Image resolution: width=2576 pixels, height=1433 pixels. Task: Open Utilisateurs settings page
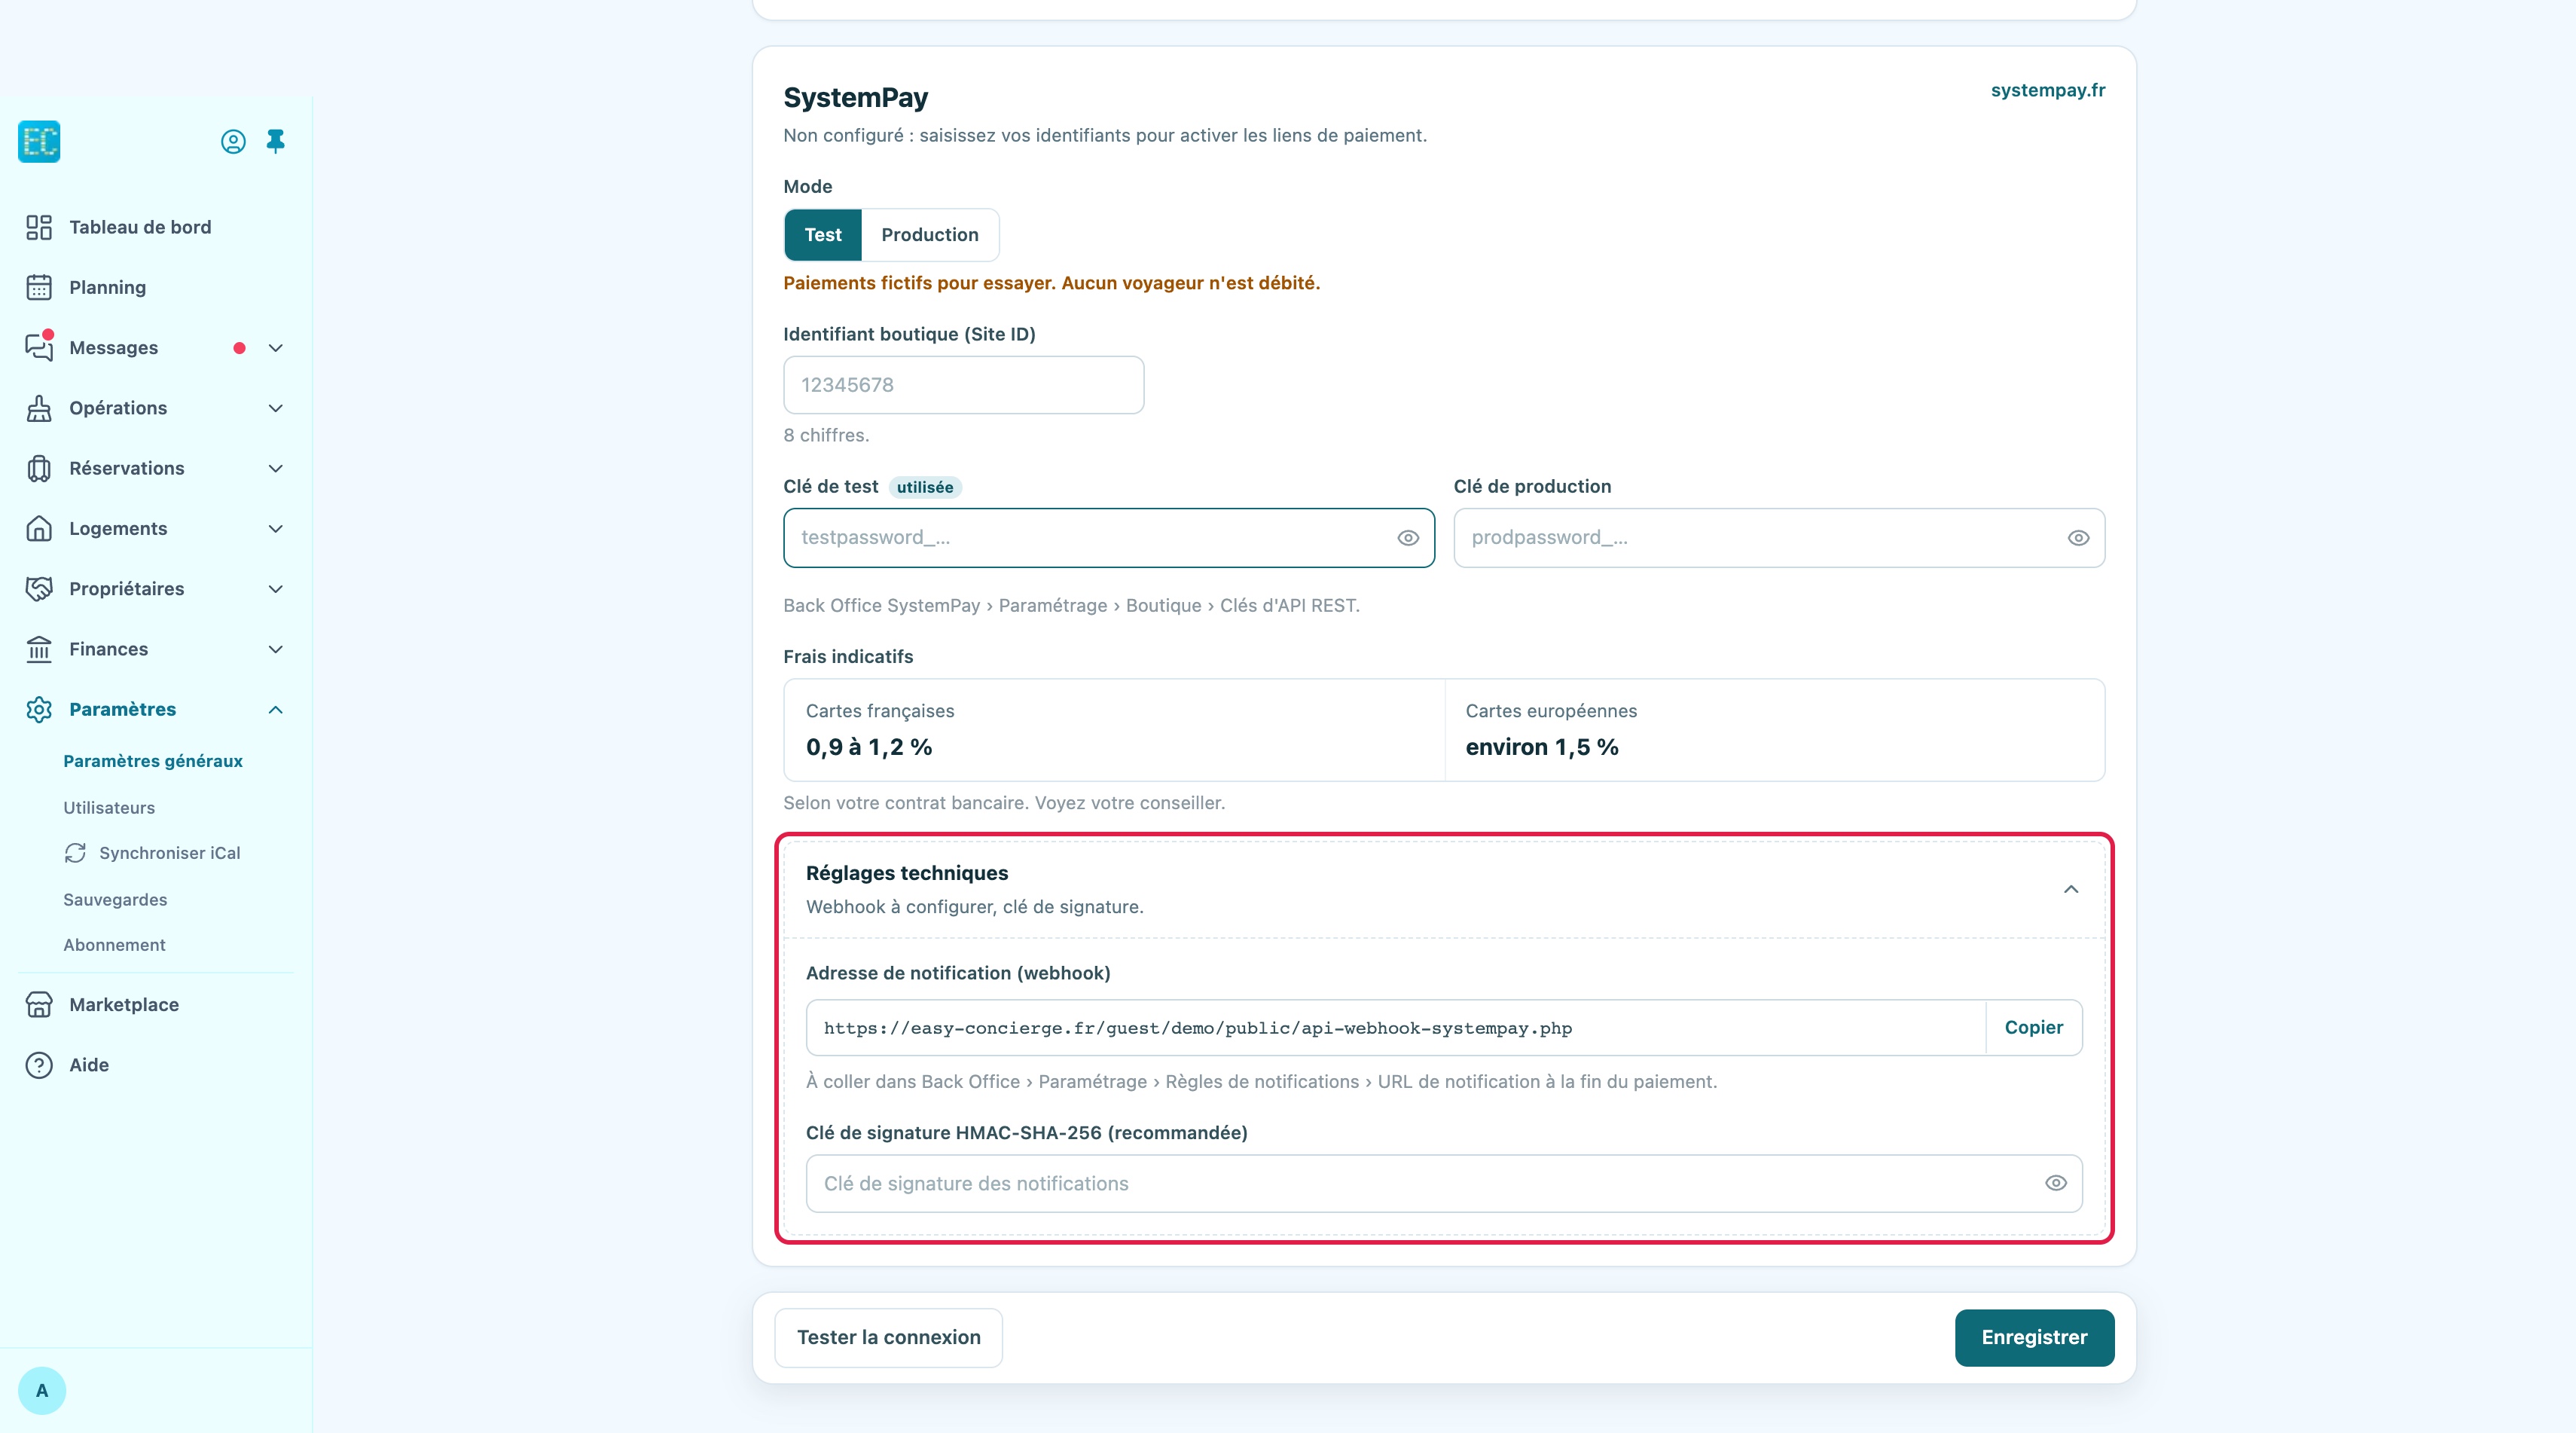(109, 808)
